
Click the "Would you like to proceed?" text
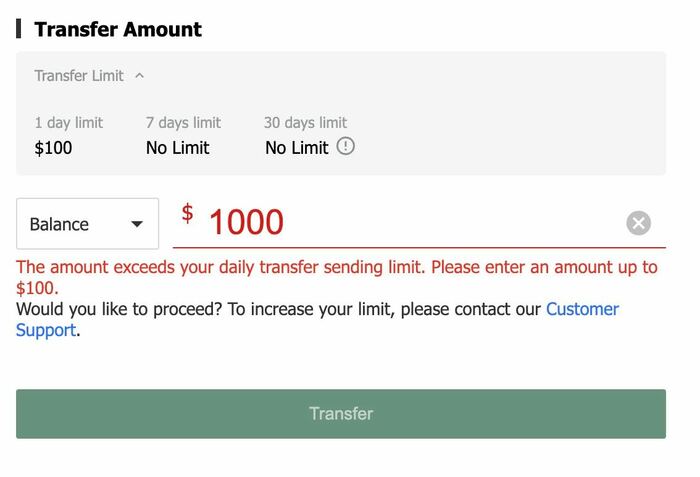pos(120,309)
